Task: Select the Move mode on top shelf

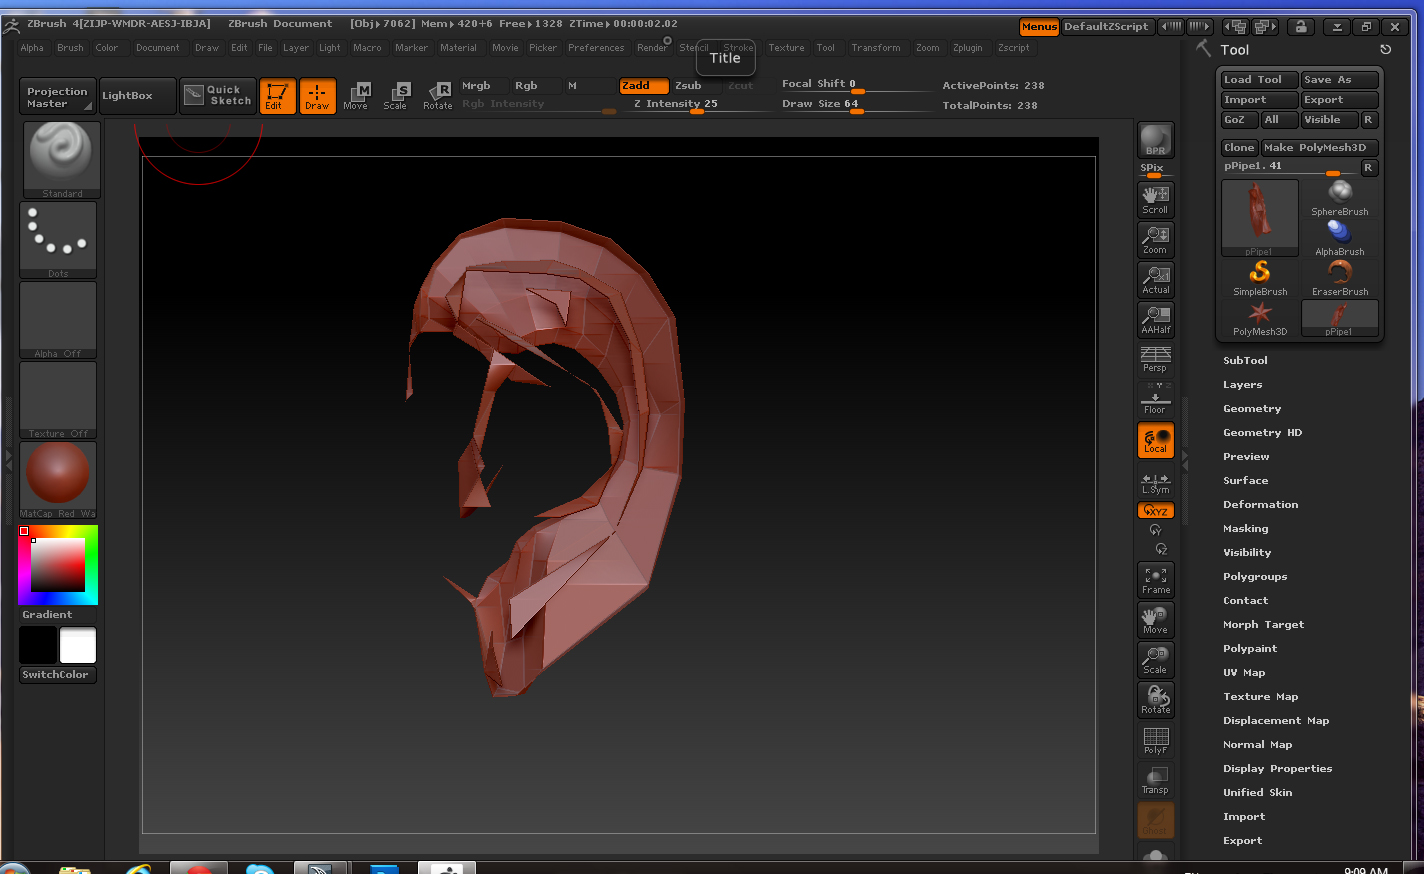Action: pos(357,95)
